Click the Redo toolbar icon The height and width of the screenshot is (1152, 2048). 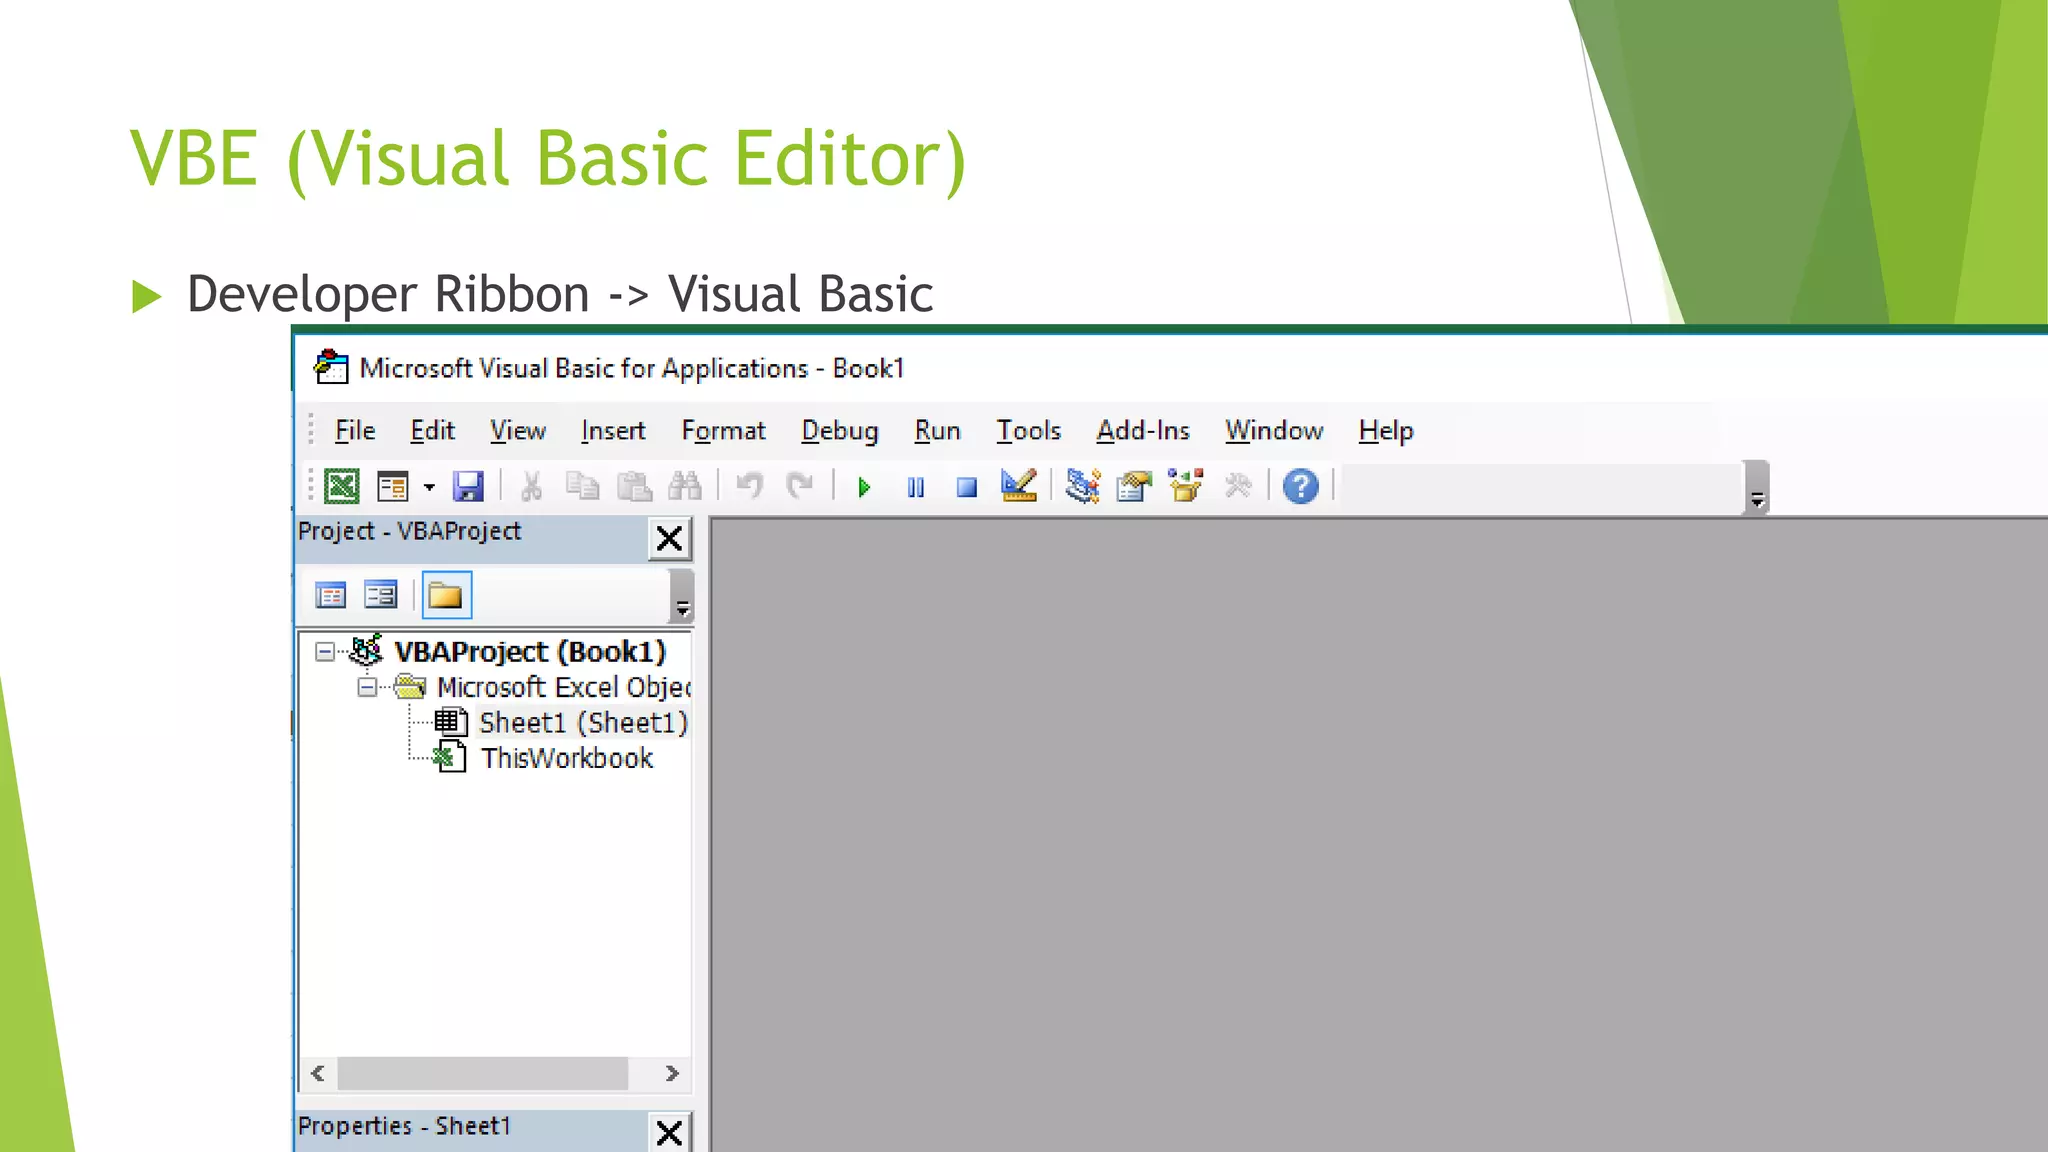pyautogui.click(x=800, y=487)
